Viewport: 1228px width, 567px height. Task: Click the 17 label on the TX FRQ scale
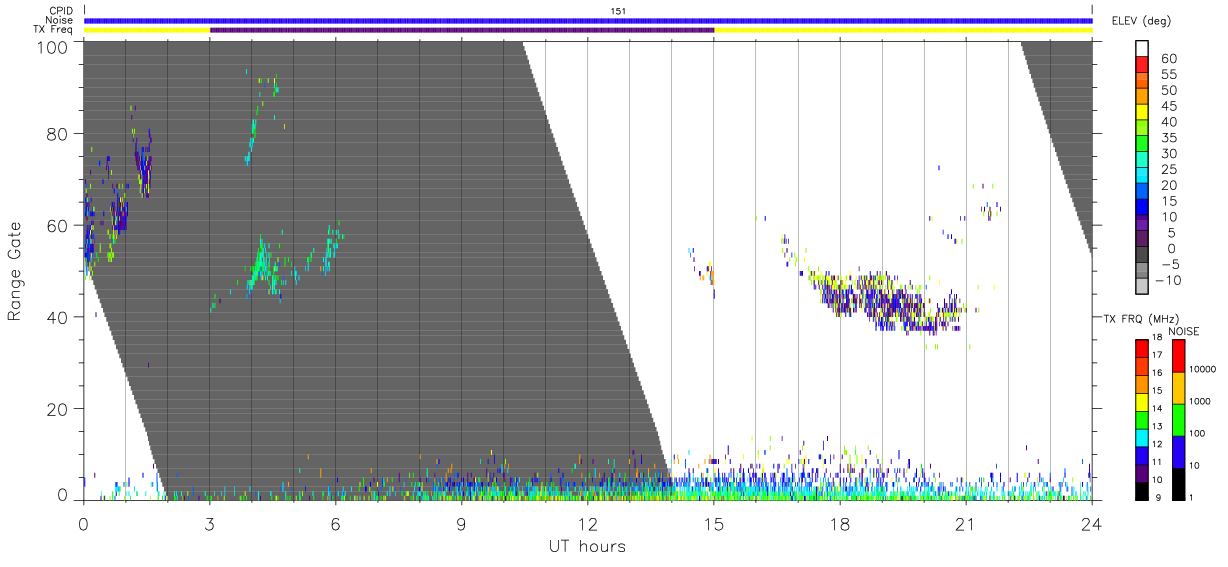(x=1157, y=355)
